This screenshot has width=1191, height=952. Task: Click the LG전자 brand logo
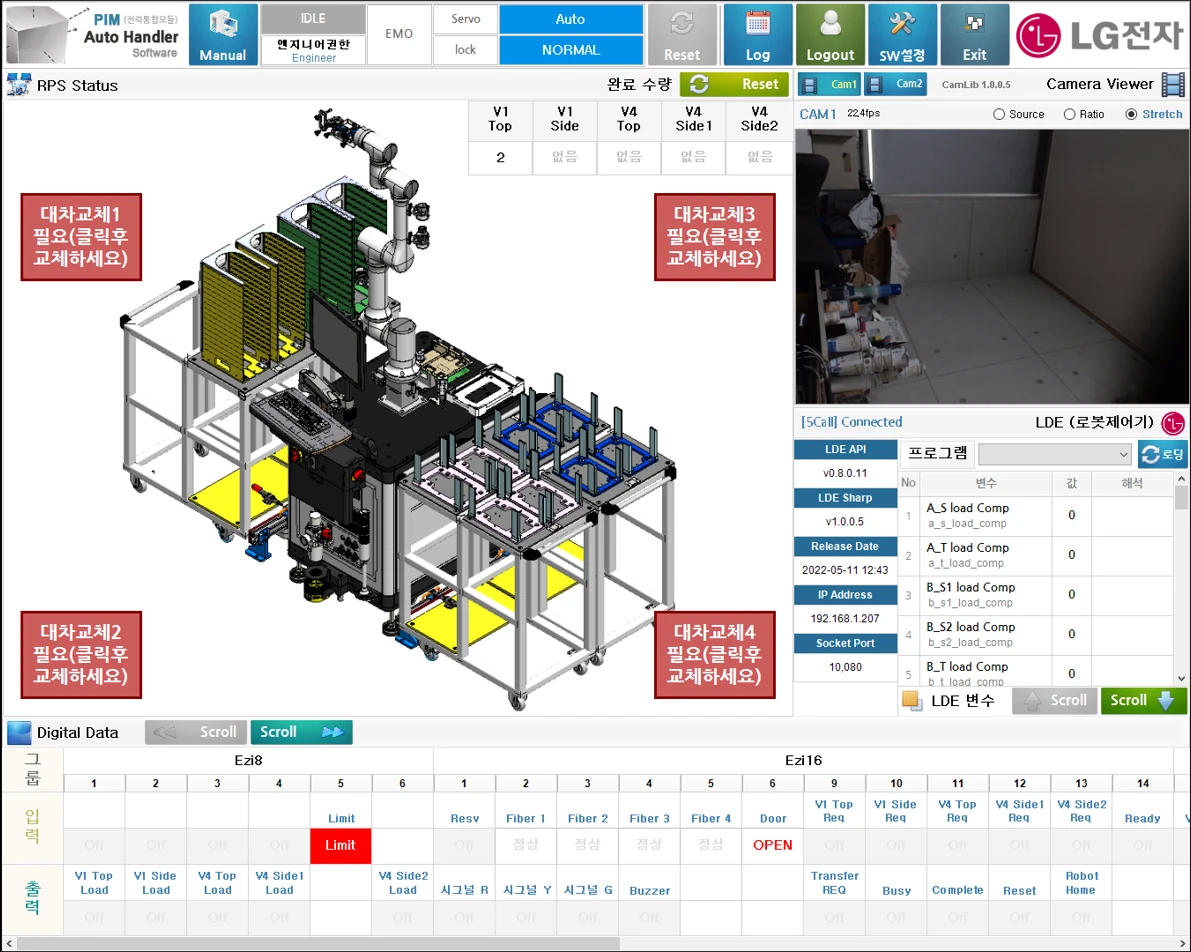point(1100,35)
